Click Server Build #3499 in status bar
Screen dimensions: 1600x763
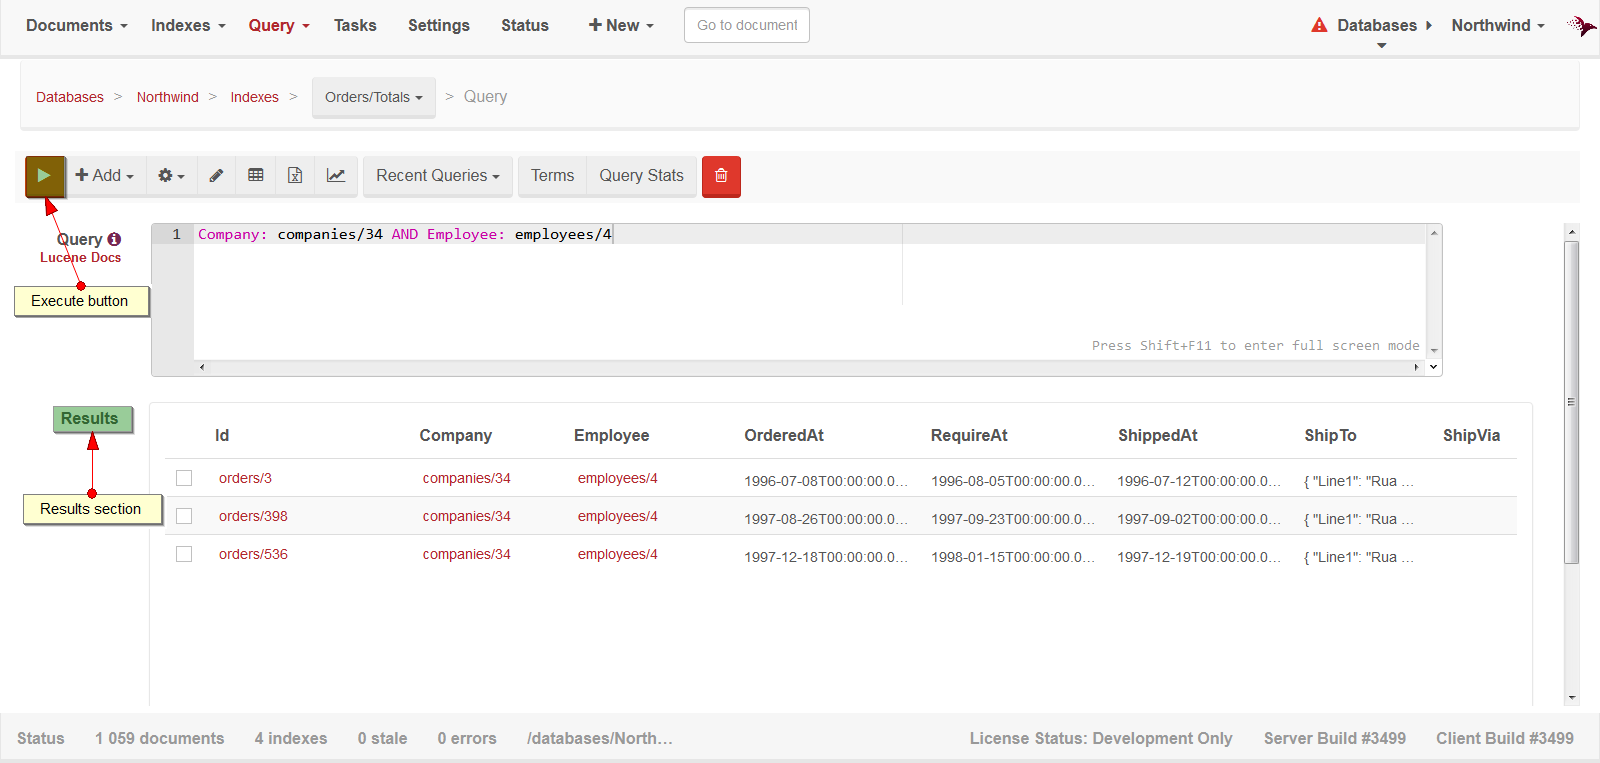tap(1335, 738)
